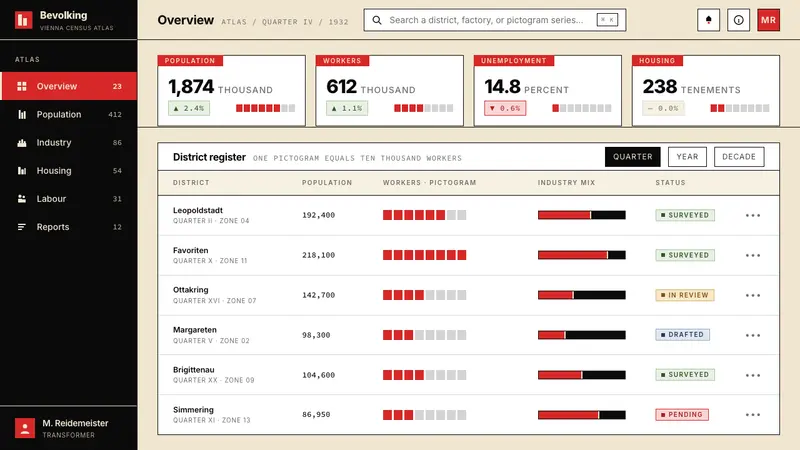The height and width of the screenshot is (450, 800).
Task: Open the MR user avatar menu
Action: [768, 20]
